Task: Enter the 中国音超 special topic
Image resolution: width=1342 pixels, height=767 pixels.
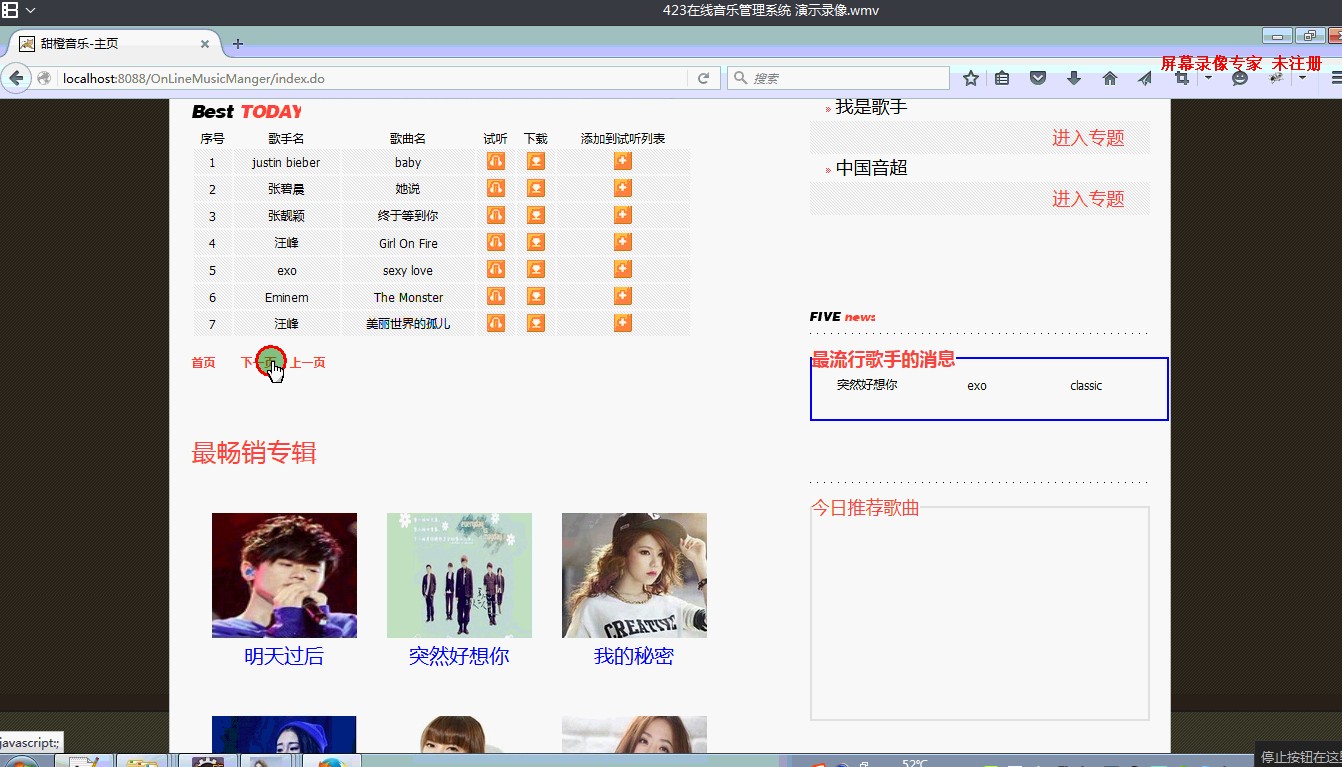Action: [x=1088, y=199]
